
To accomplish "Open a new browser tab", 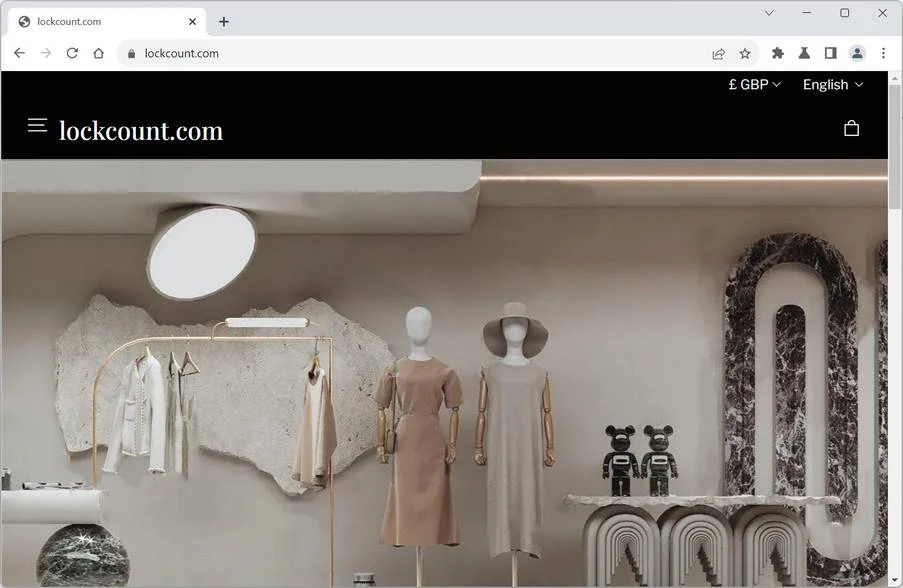I will click(224, 22).
